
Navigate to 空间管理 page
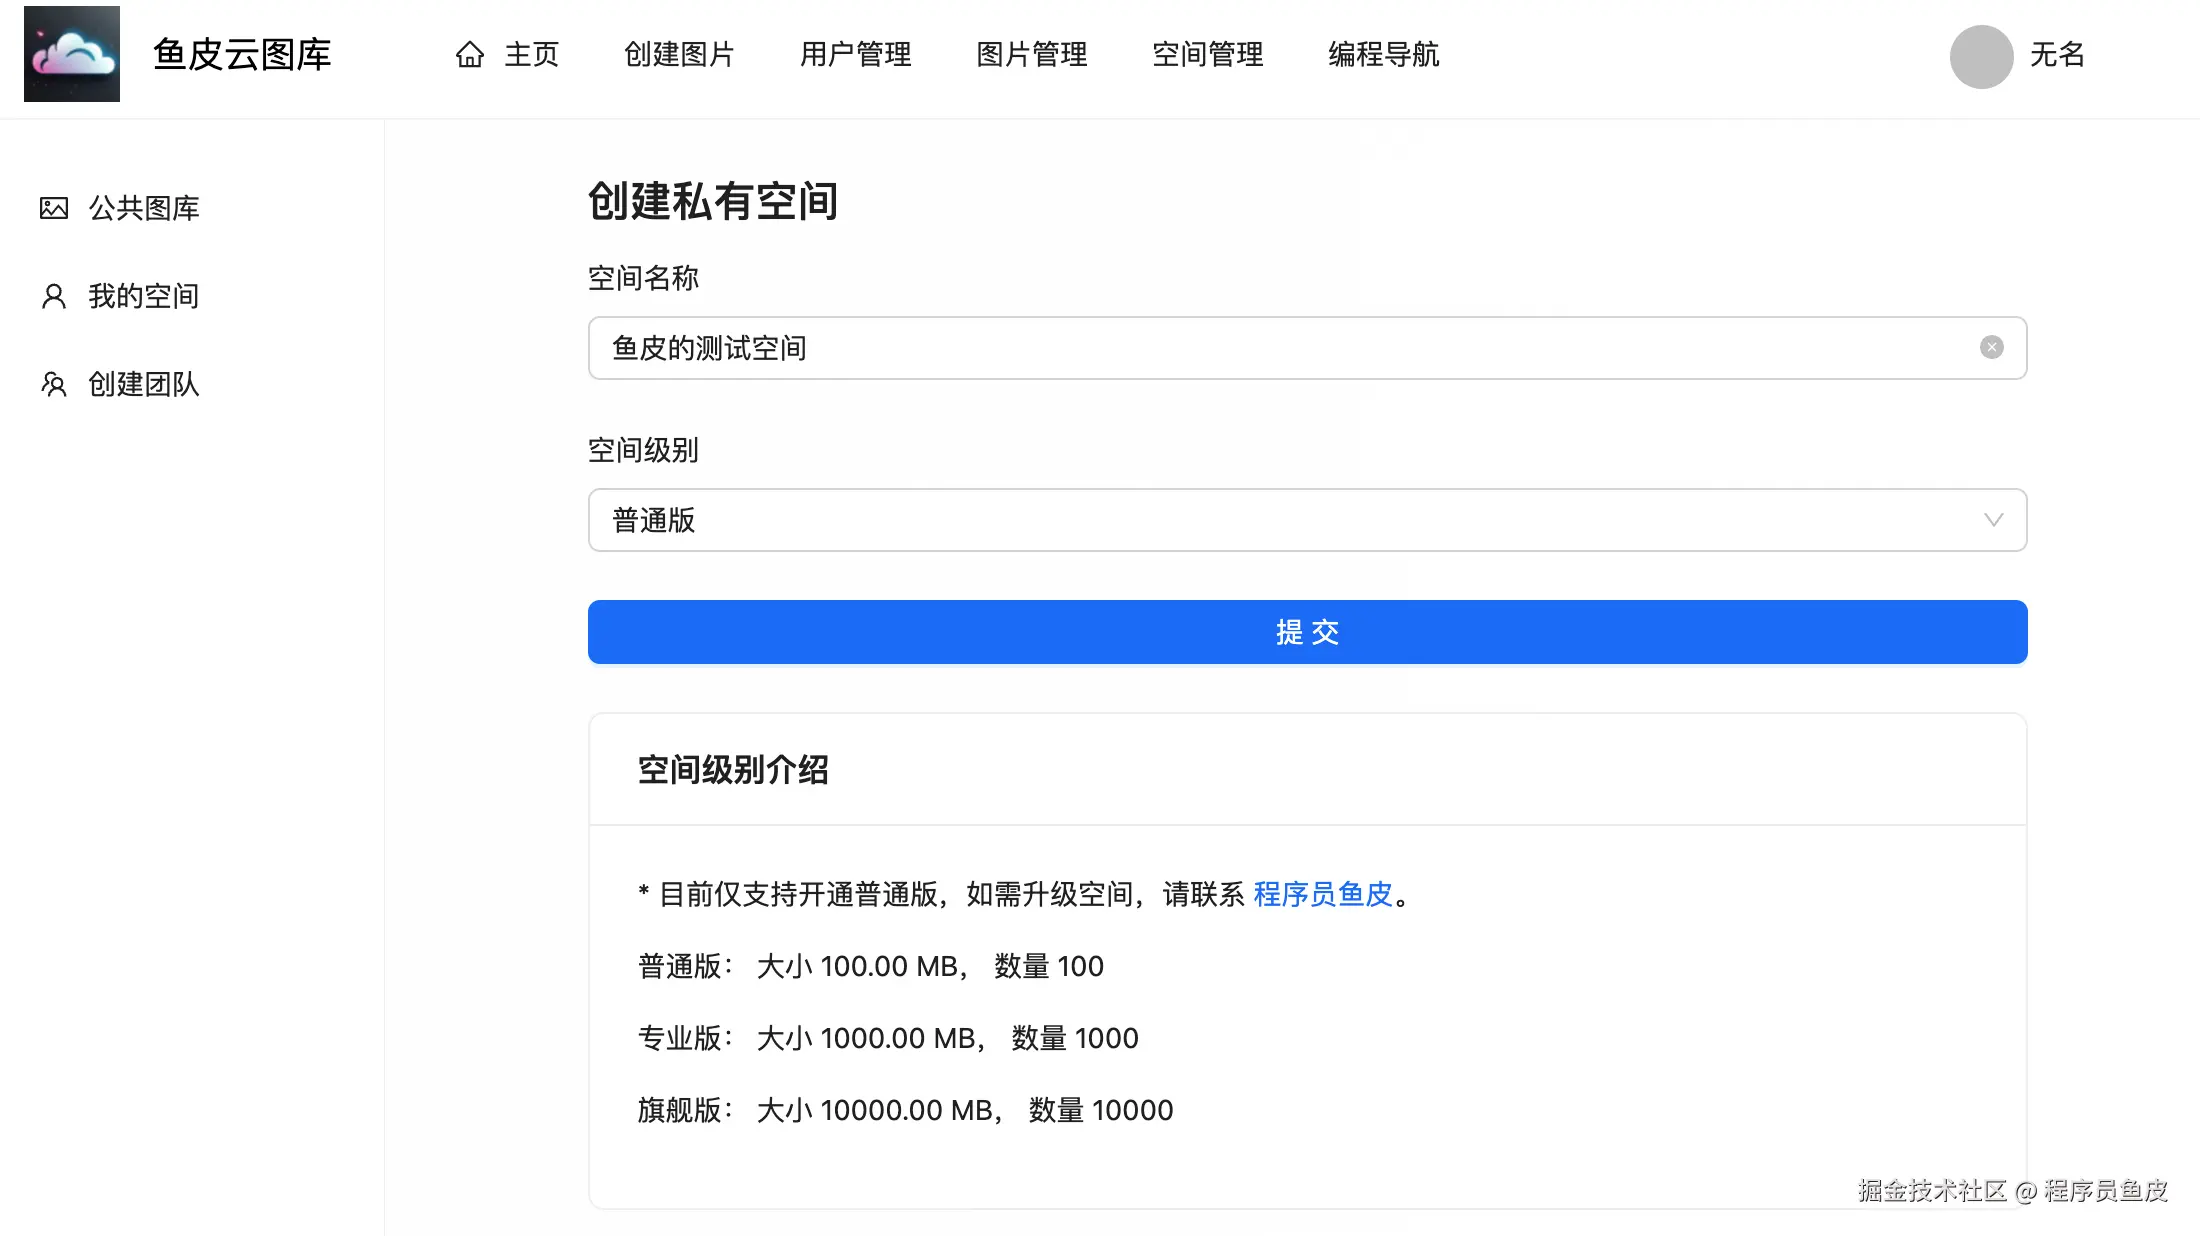(x=1207, y=54)
